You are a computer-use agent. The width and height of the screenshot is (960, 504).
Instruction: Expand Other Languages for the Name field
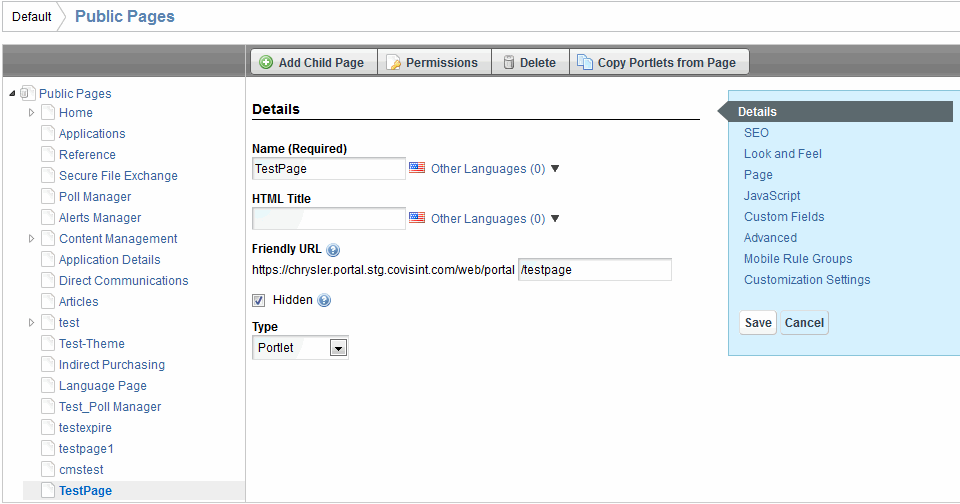click(x=555, y=169)
